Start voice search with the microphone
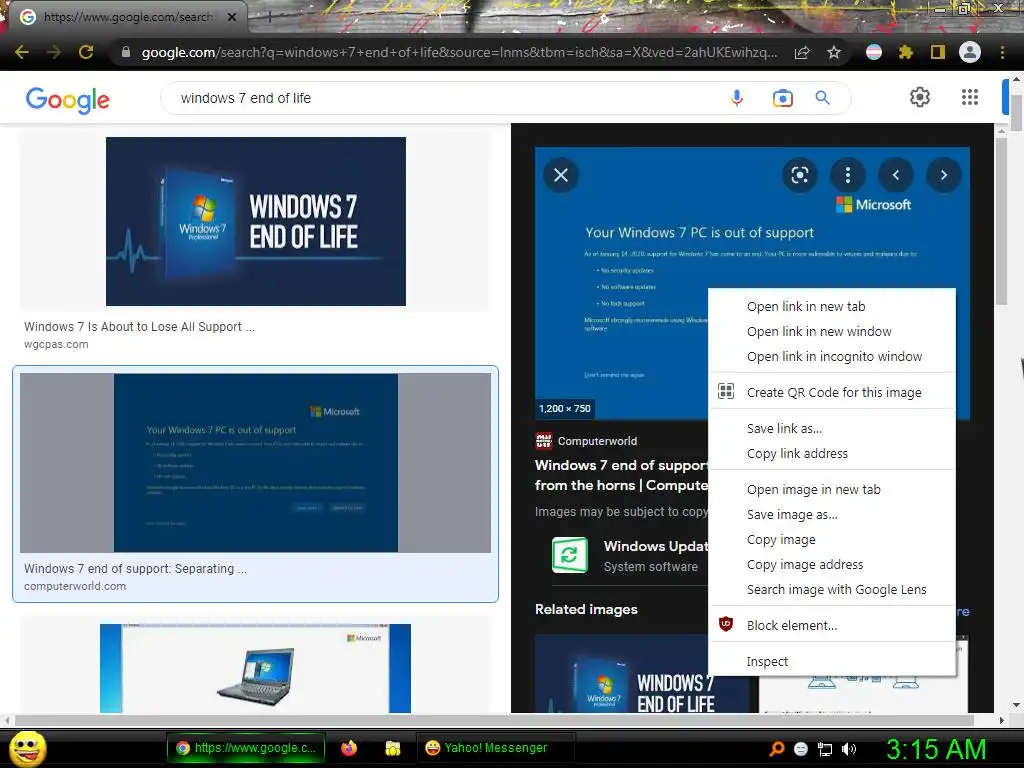The width and height of the screenshot is (1024, 768). [x=737, y=98]
